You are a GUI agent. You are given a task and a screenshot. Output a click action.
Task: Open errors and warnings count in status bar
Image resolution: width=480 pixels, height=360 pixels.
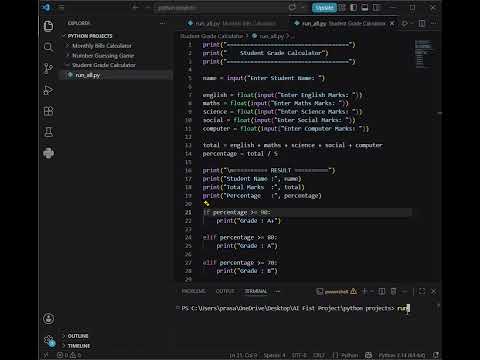[x=69, y=355]
